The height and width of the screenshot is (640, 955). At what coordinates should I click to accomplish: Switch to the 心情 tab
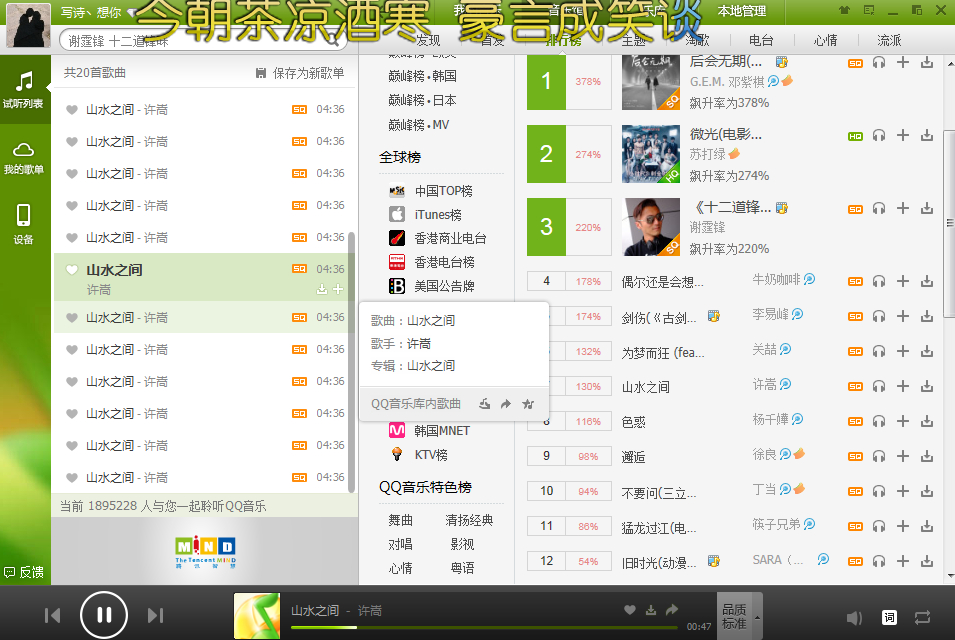pos(825,40)
